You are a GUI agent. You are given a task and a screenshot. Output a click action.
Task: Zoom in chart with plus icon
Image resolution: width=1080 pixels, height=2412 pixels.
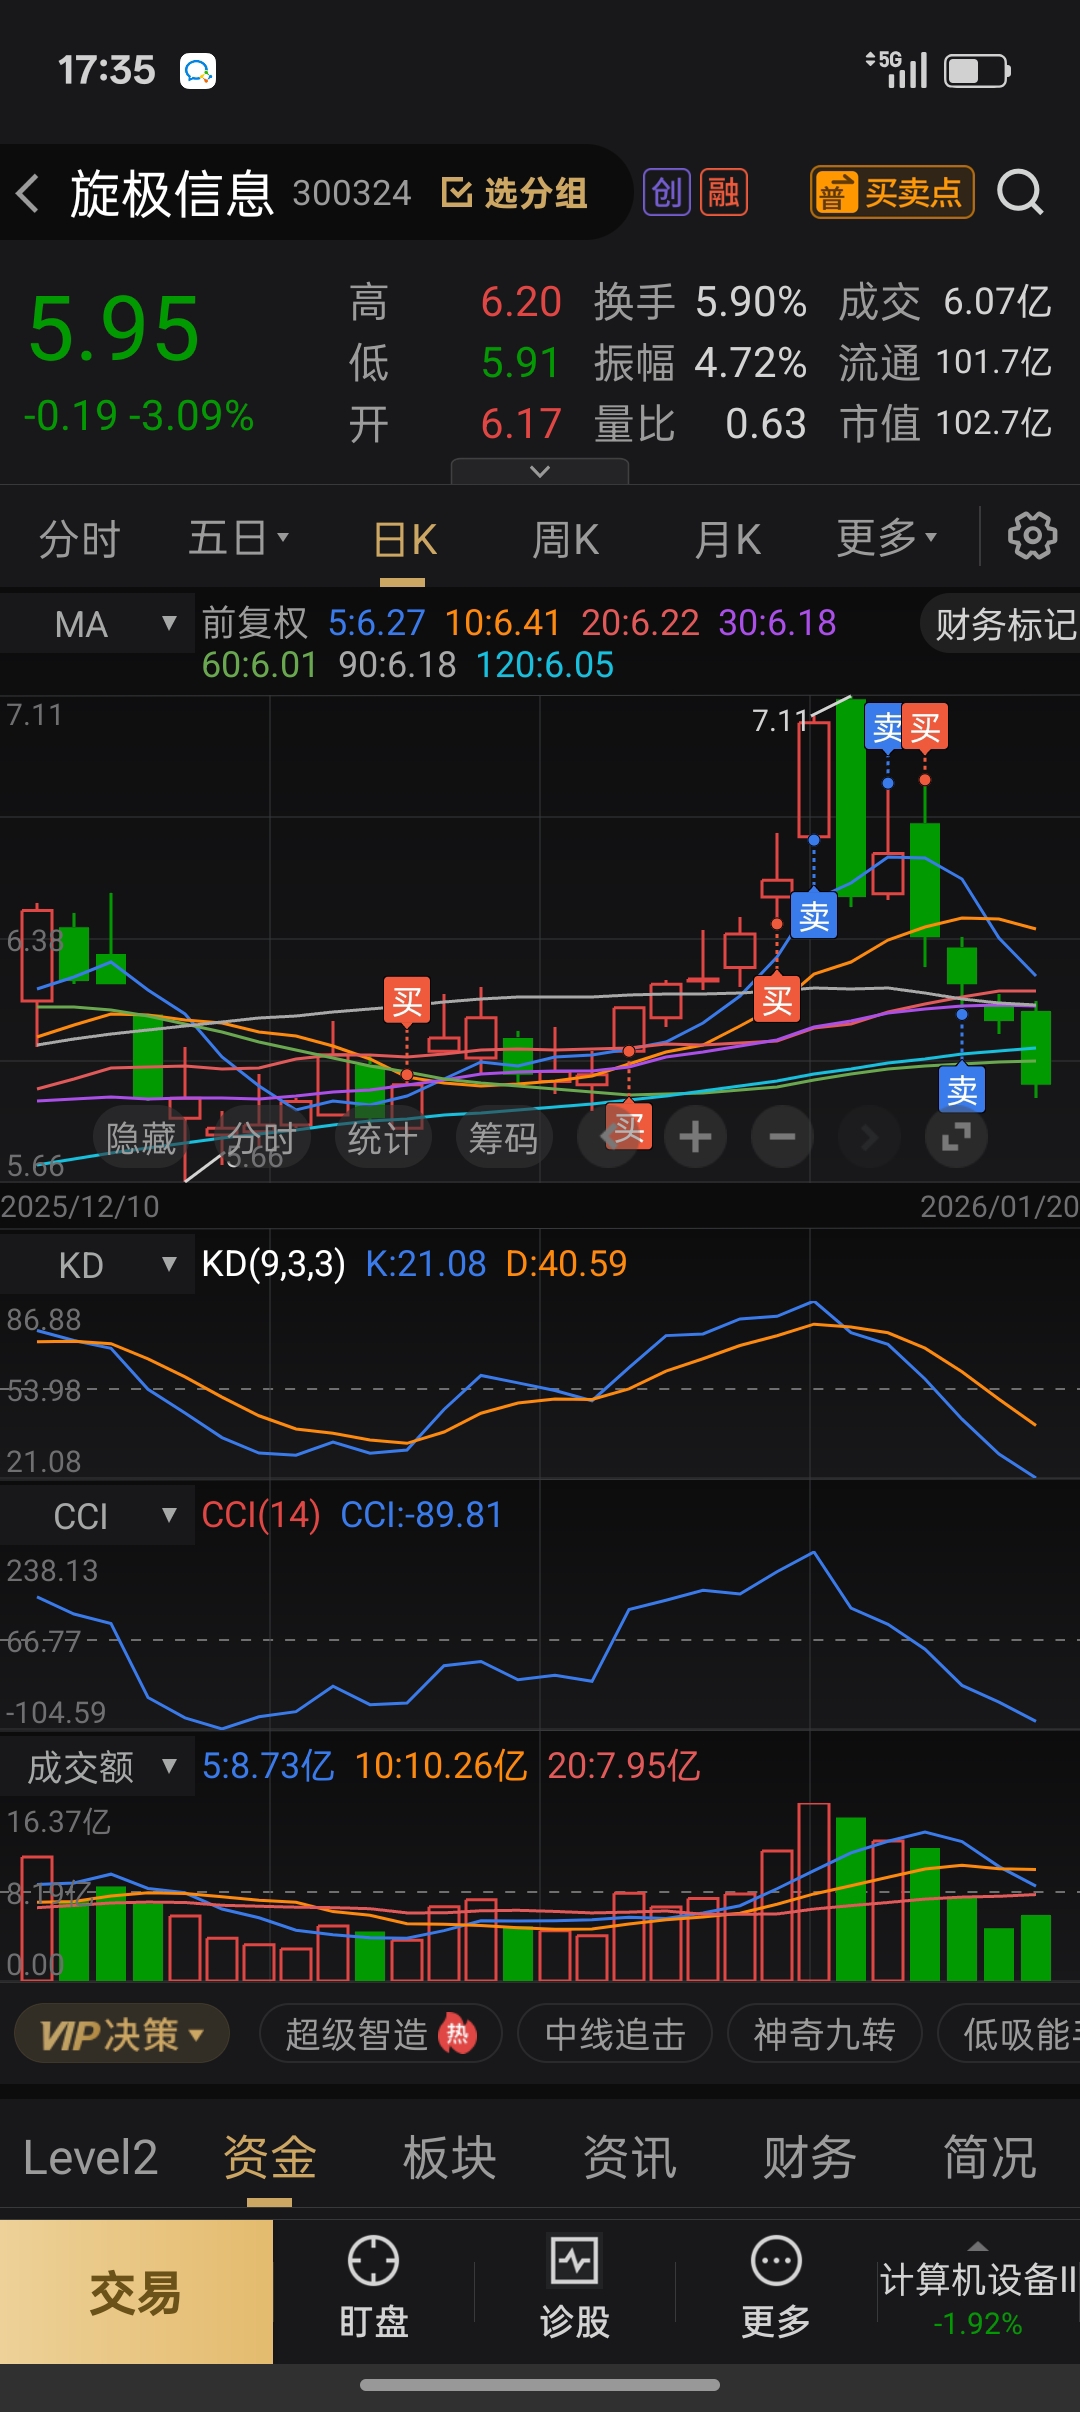(695, 1137)
